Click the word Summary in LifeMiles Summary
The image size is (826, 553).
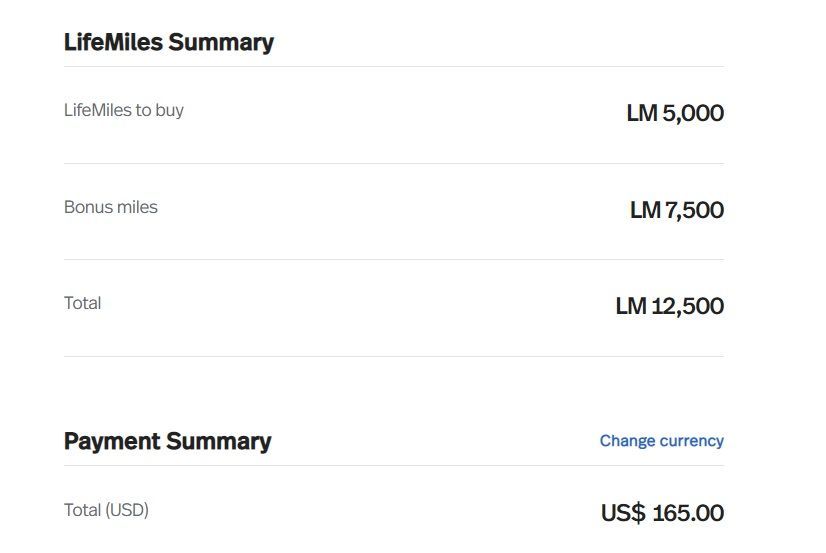click(221, 43)
